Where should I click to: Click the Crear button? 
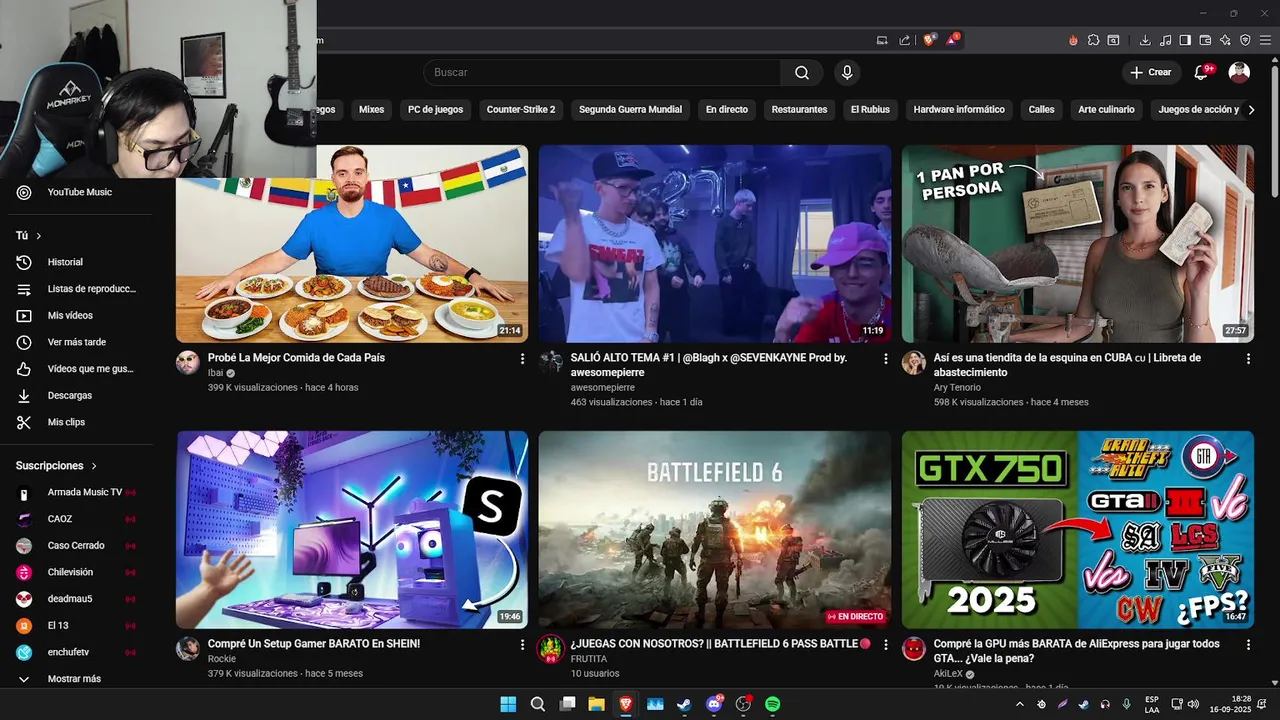(x=1151, y=72)
